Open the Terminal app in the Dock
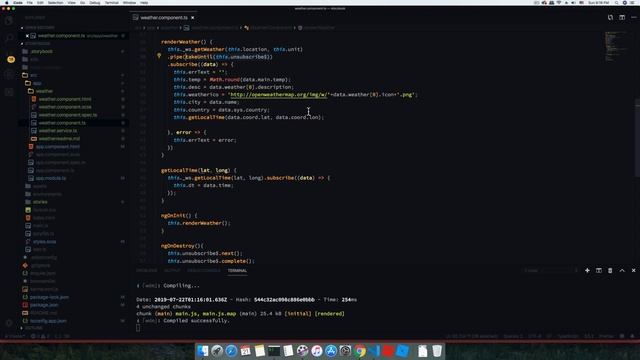640x360 pixels. point(274,351)
